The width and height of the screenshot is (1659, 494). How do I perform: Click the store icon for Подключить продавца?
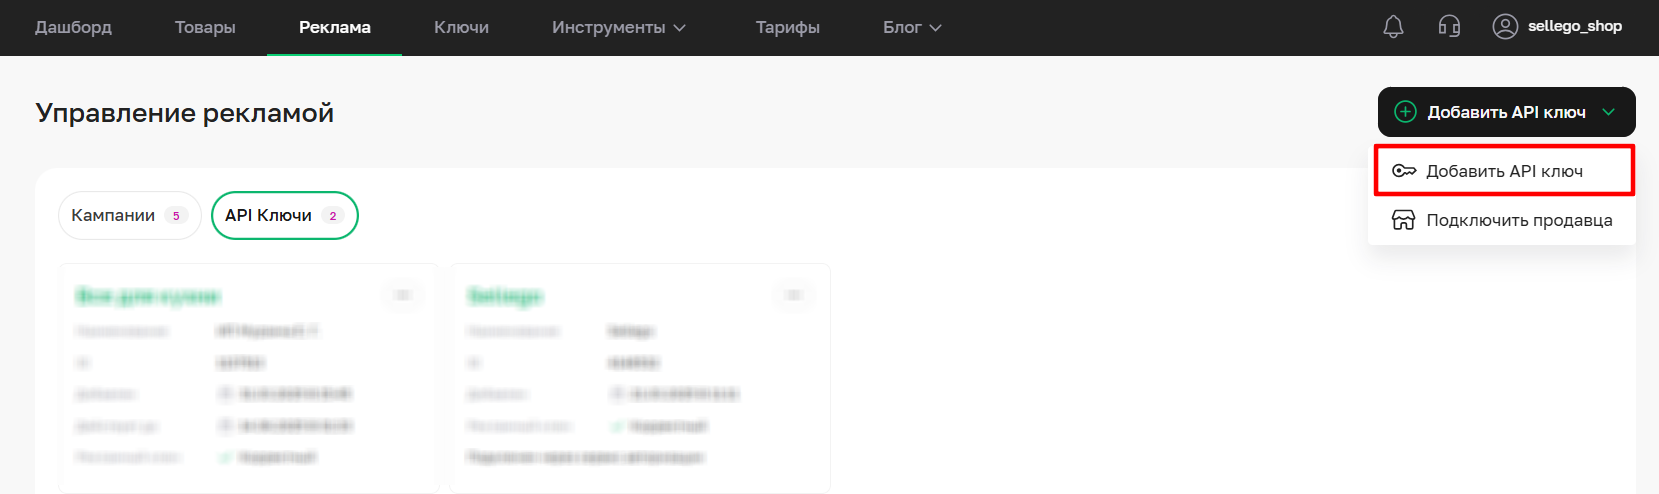click(1404, 220)
